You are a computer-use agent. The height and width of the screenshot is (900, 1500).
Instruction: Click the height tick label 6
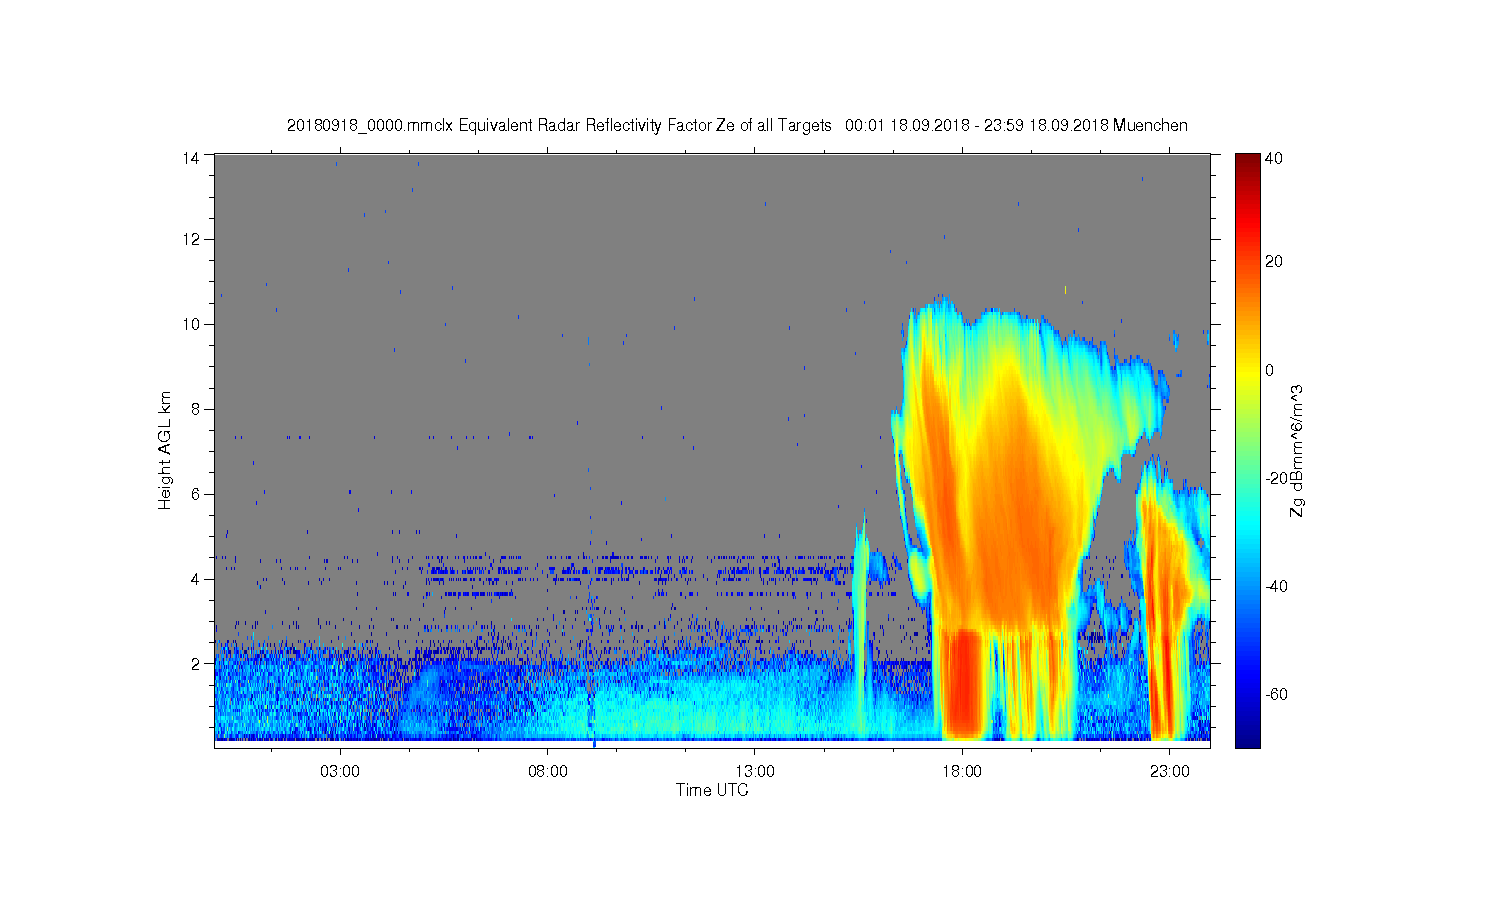click(x=196, y=494)
